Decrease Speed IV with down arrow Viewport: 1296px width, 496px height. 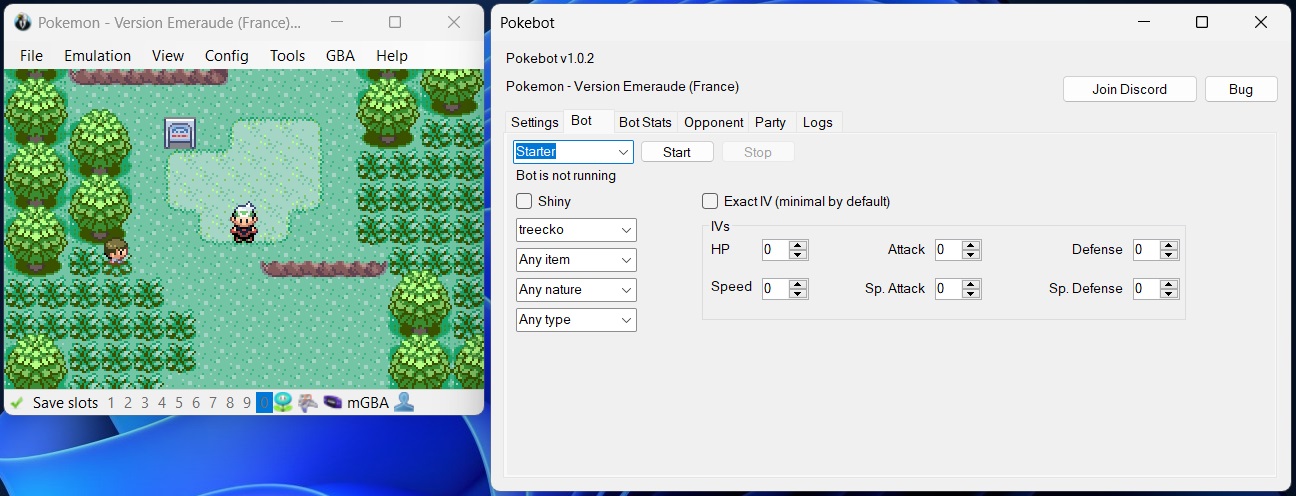(798, 294)
